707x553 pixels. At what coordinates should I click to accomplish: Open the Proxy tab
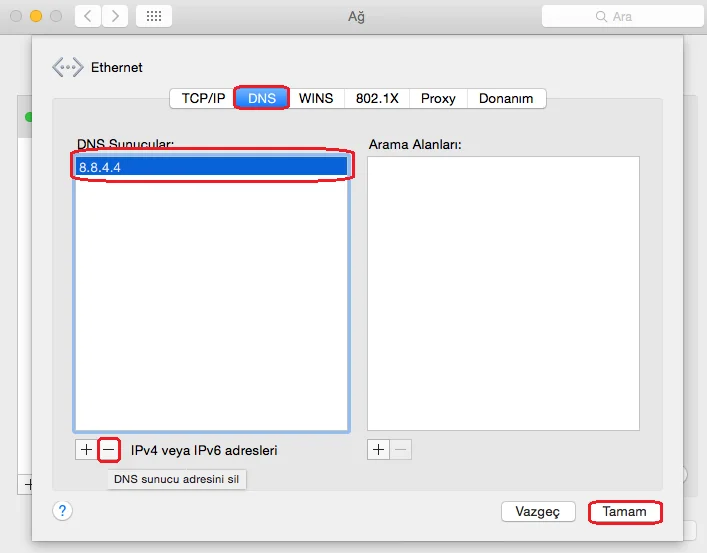pos(438,98)
